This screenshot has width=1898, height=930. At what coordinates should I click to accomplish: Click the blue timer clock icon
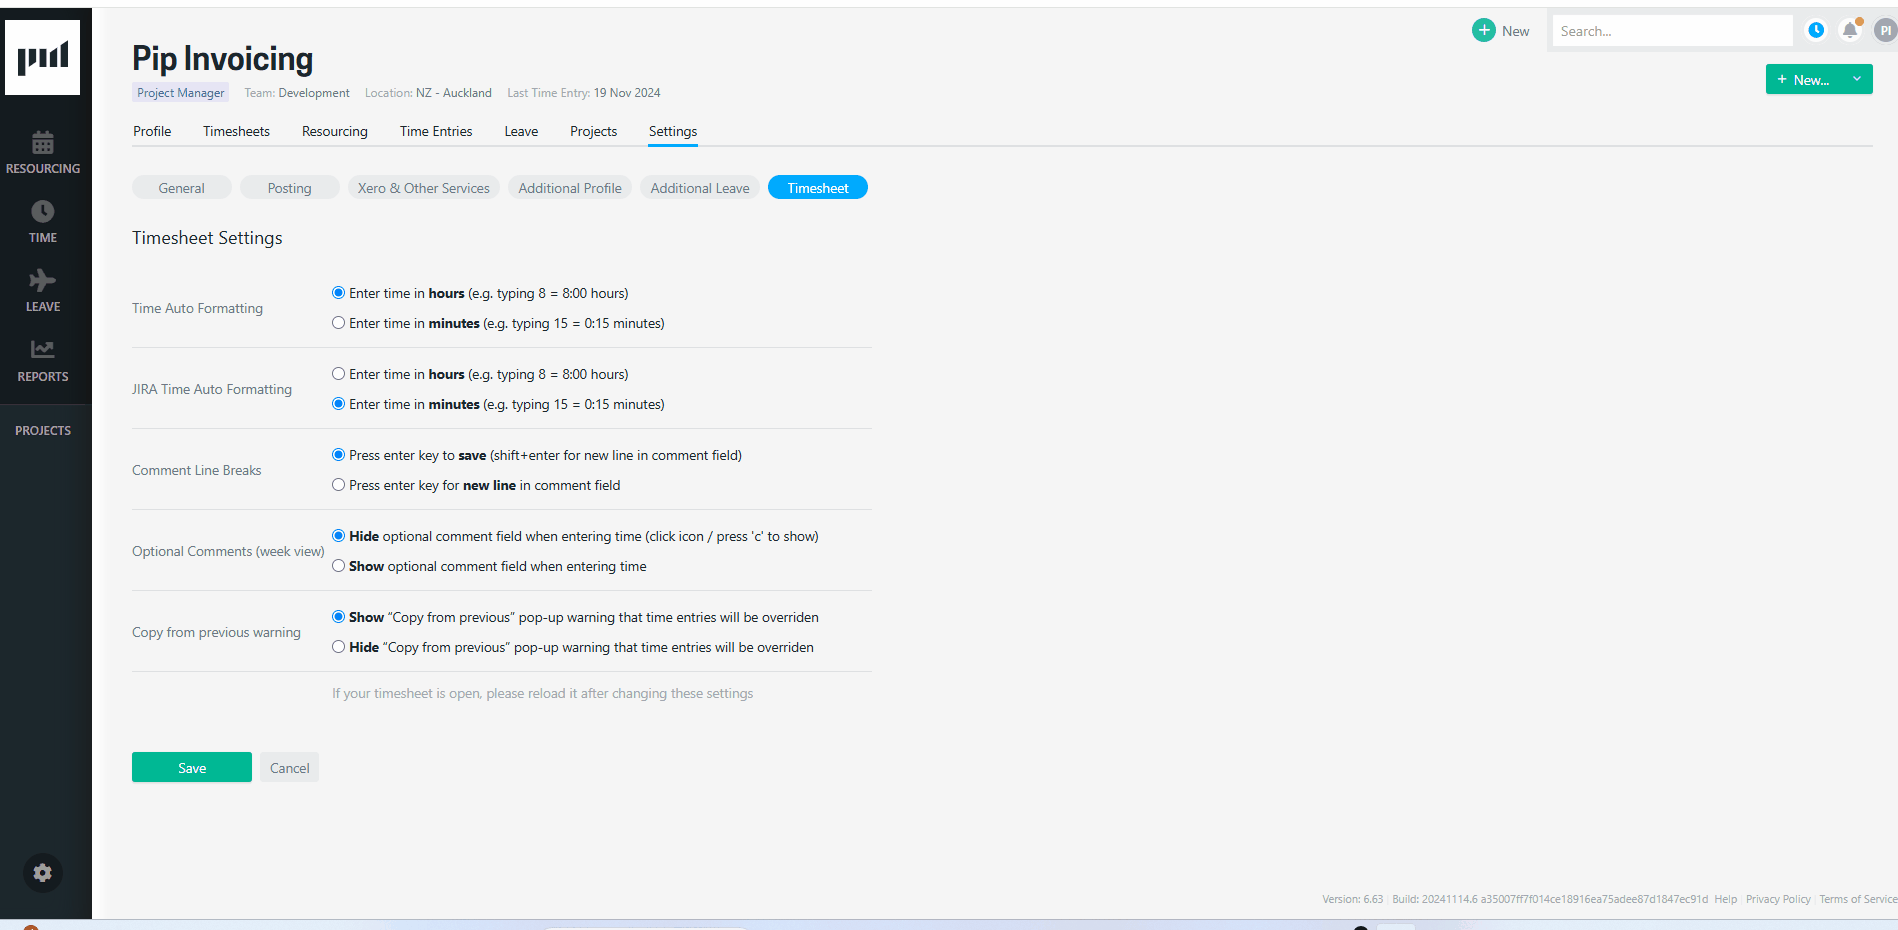point(1816,31)
